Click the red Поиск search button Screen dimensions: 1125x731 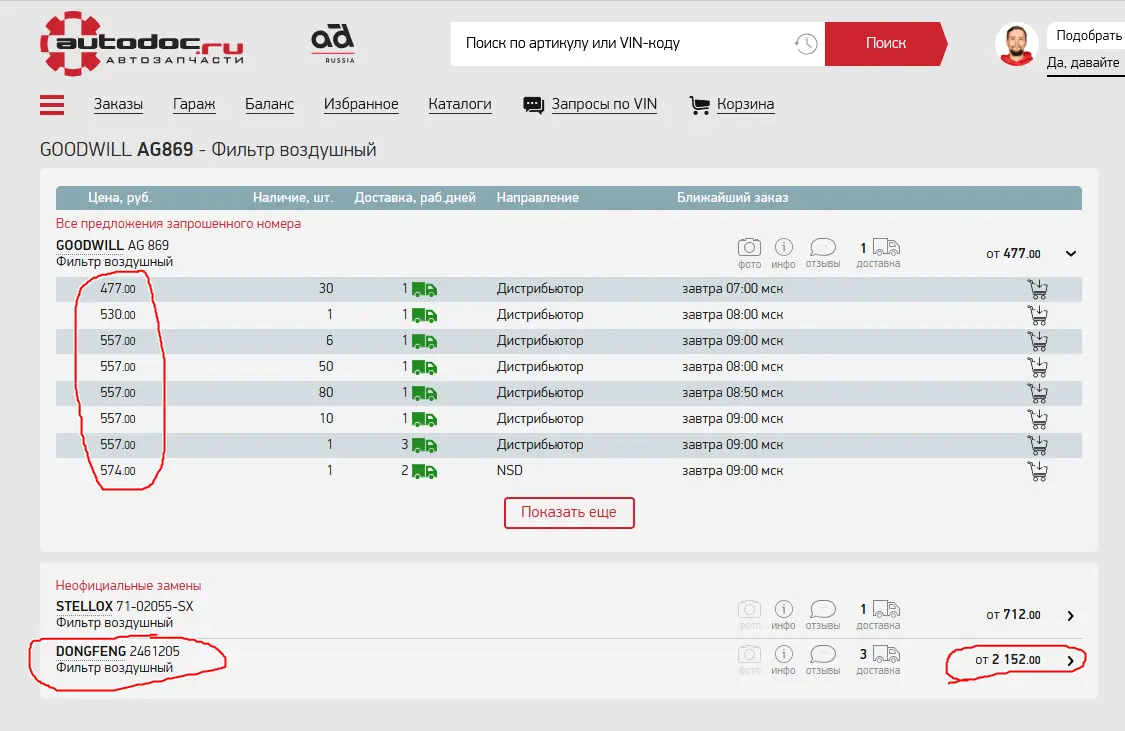[x=886, y=44]
